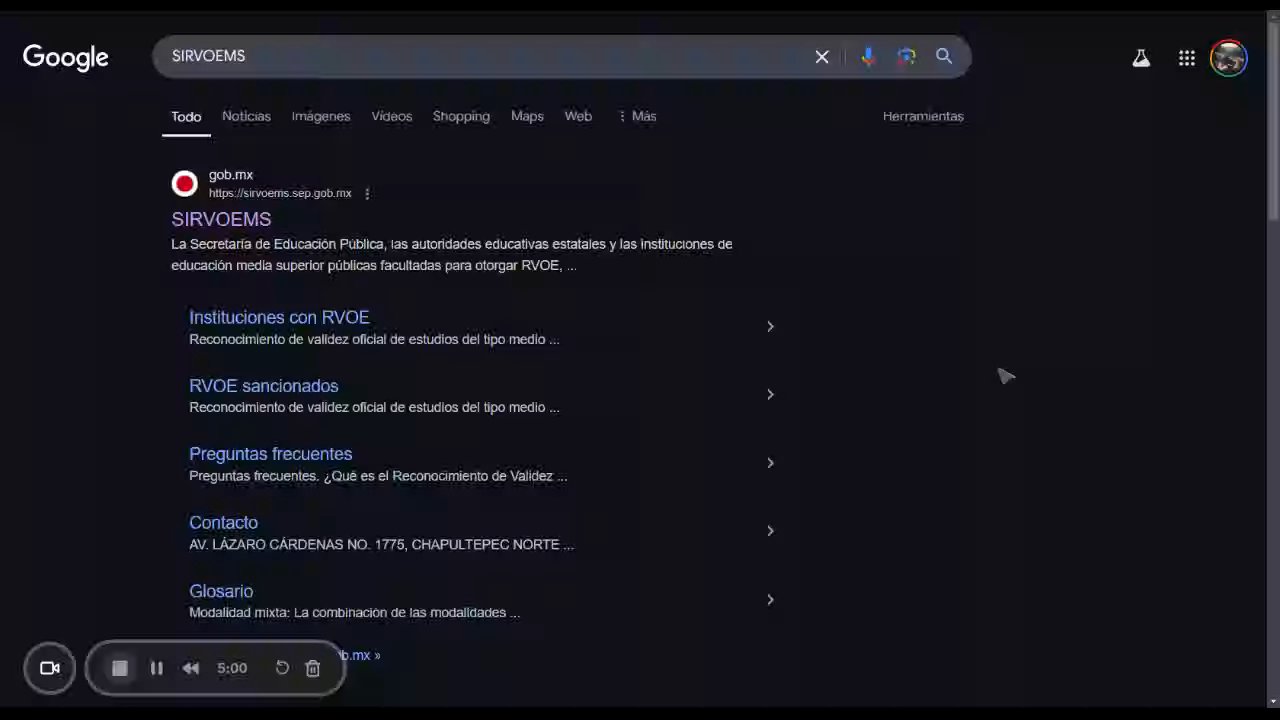Switch to the Shopping tab
The height and width of the screenshot is (720, 1280).
461,116
